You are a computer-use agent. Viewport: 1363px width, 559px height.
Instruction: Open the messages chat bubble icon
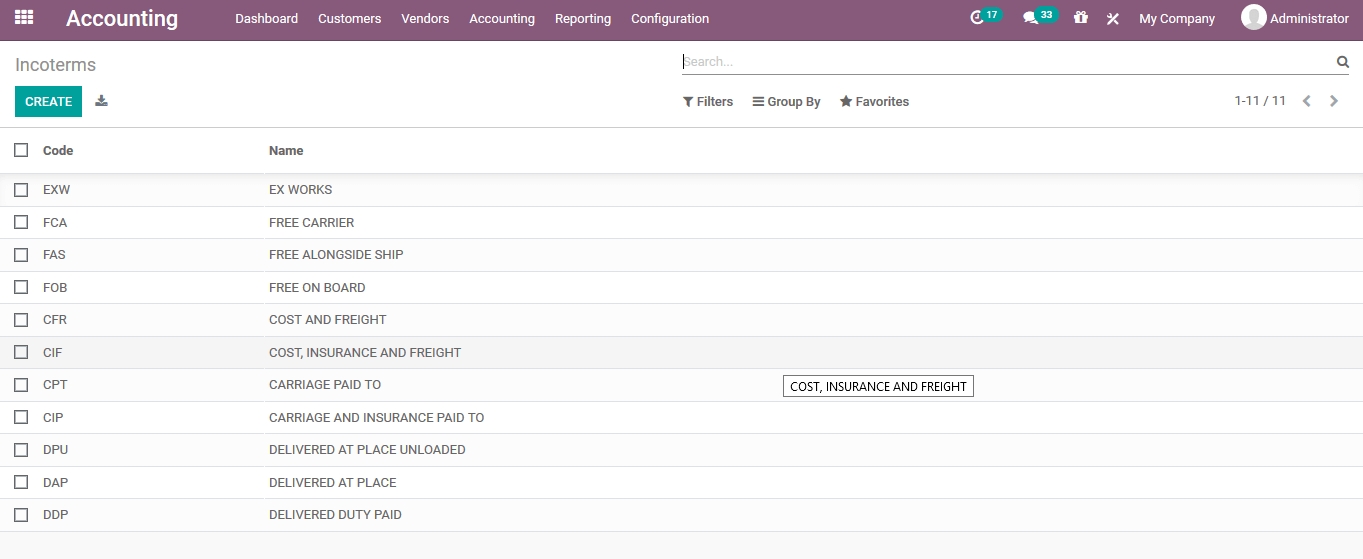(x=1031, y=18)
